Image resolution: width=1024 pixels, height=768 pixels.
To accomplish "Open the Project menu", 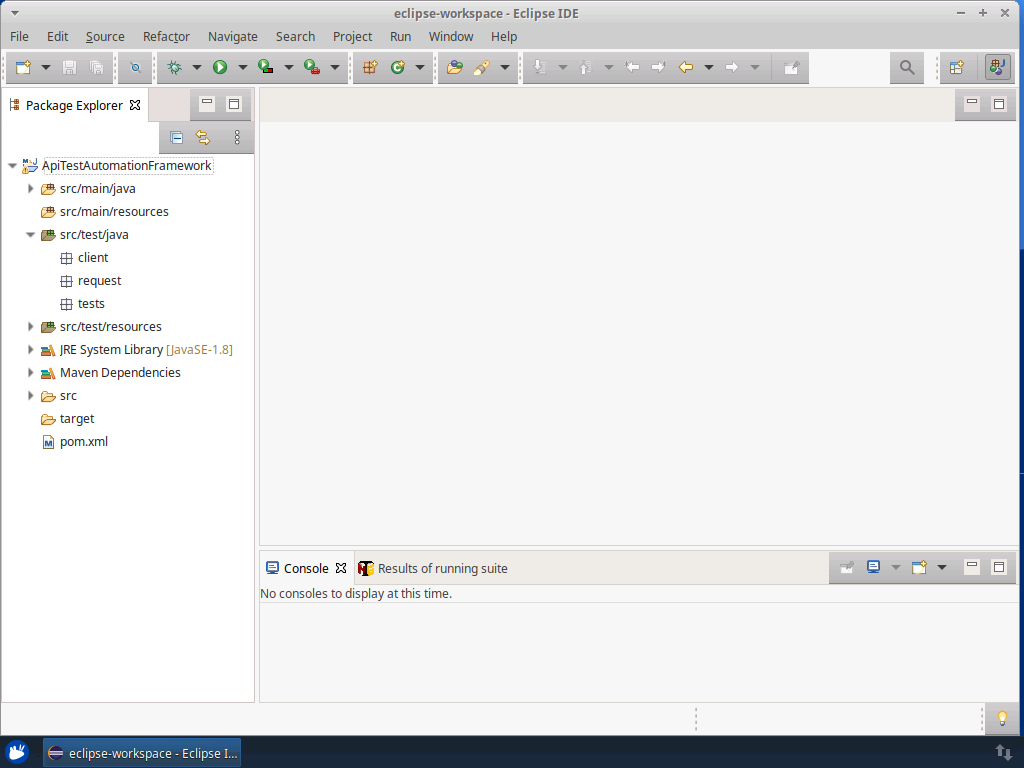I will 353,37.
